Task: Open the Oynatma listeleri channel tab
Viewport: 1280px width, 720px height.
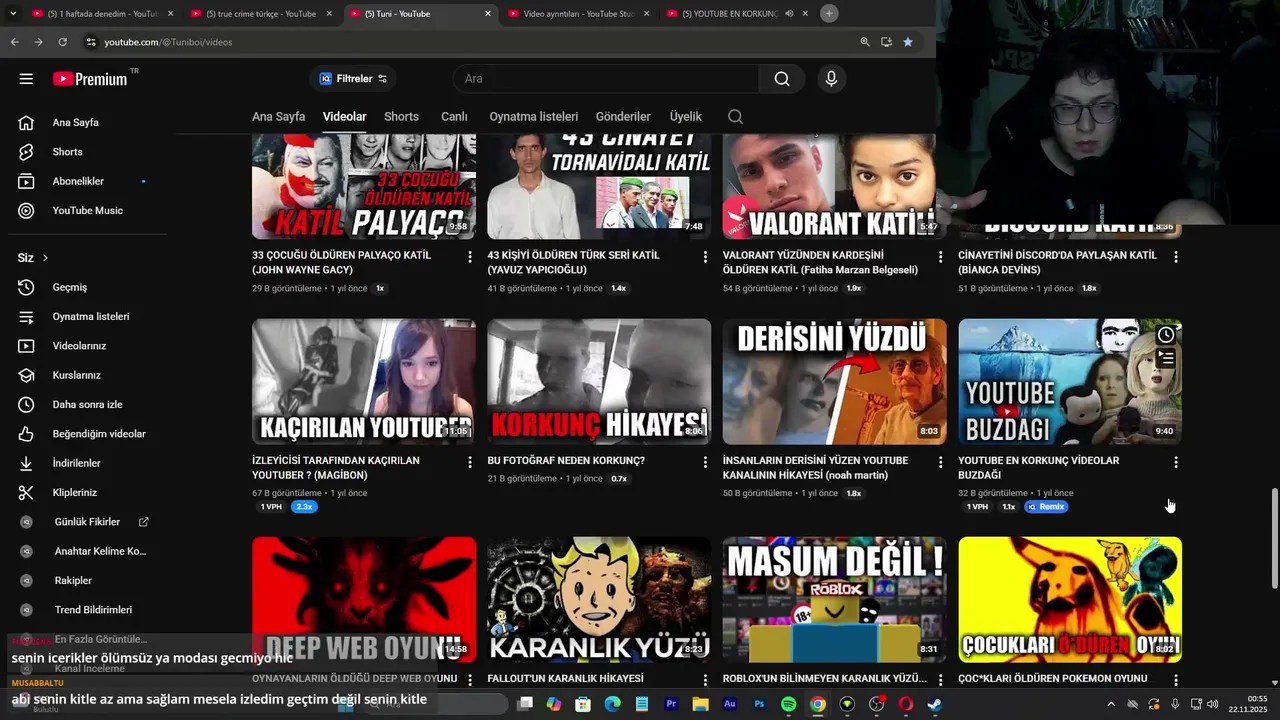Action: 534,117
